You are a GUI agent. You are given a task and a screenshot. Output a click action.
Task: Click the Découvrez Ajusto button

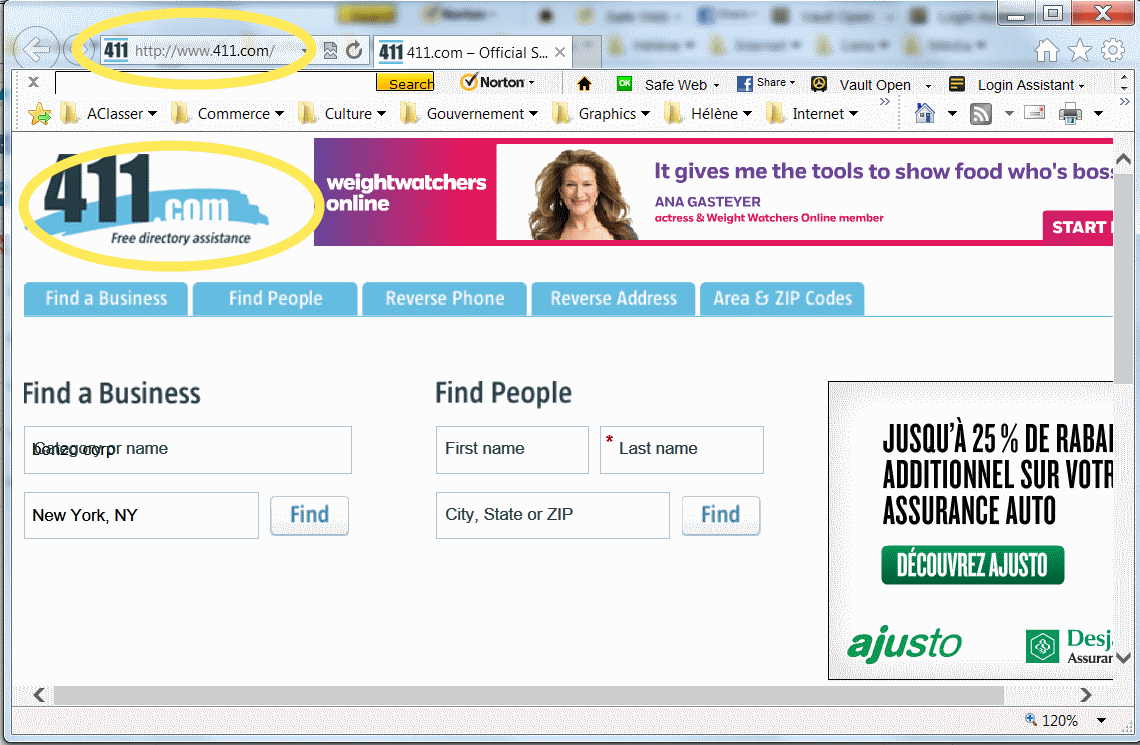(x=973, y=565)
